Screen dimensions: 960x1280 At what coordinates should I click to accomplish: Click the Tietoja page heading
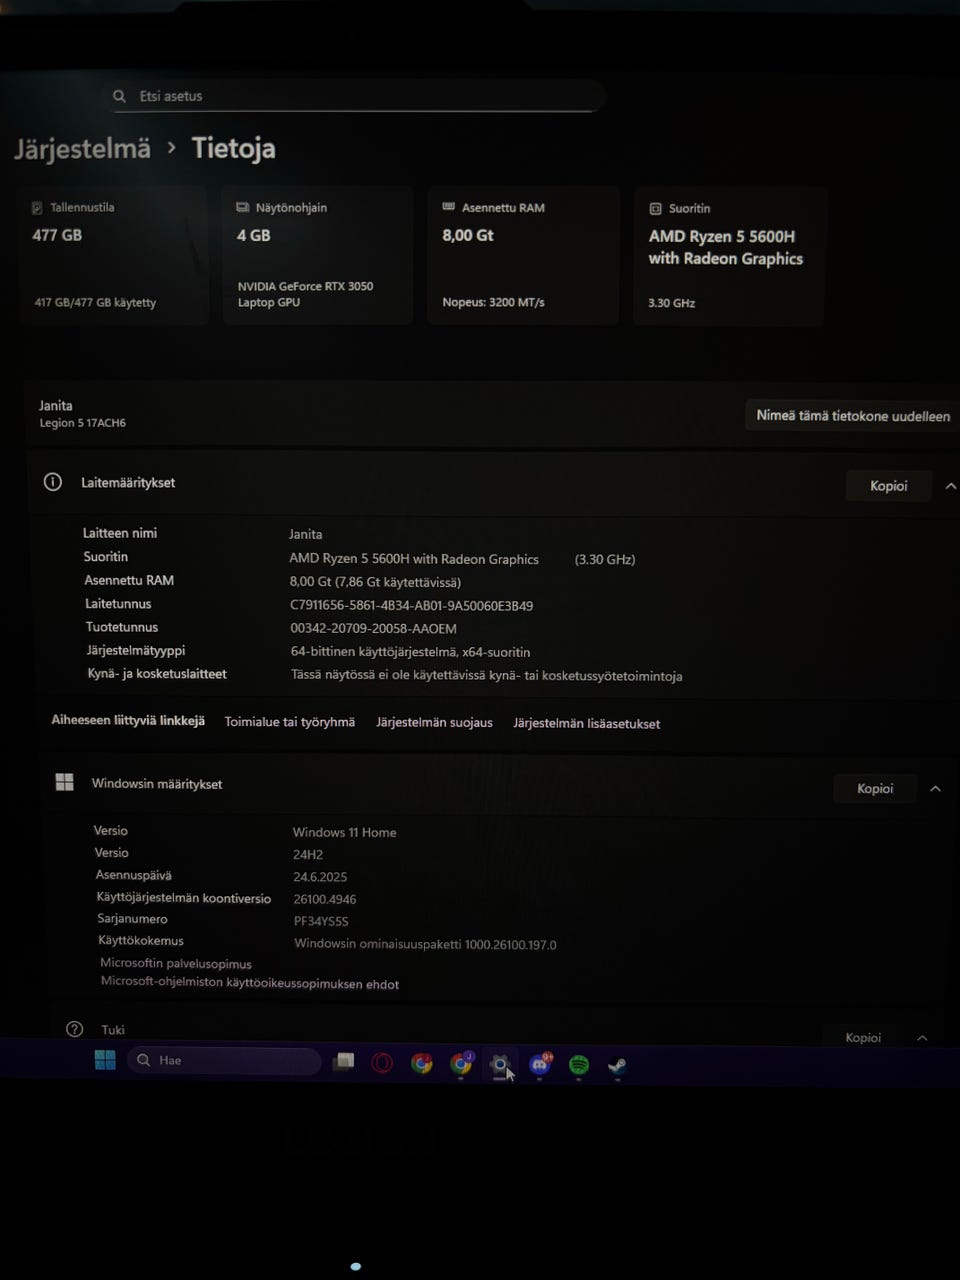(234, 149)
